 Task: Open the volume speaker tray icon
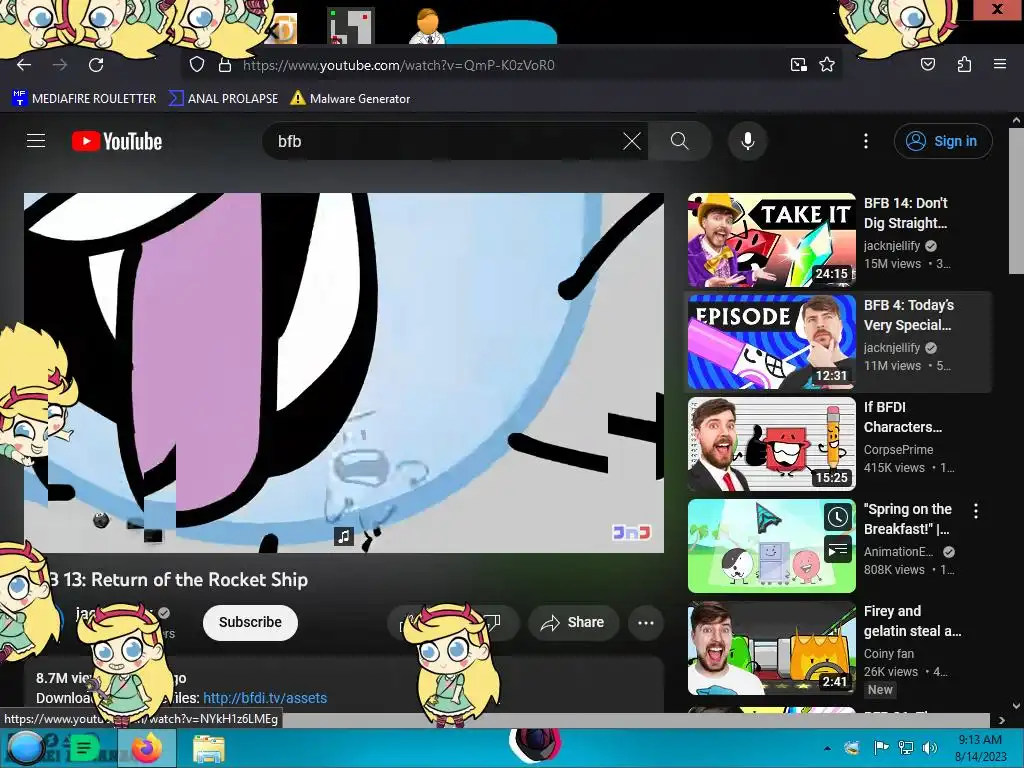(x=929, y=748)
